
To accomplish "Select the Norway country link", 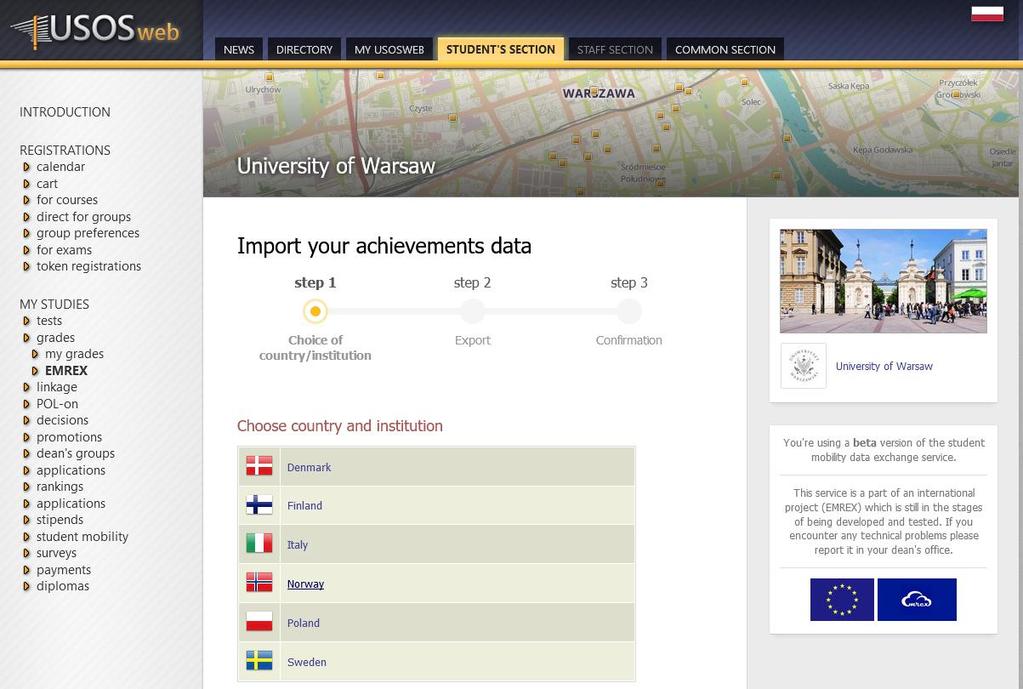I will [305, 584].
